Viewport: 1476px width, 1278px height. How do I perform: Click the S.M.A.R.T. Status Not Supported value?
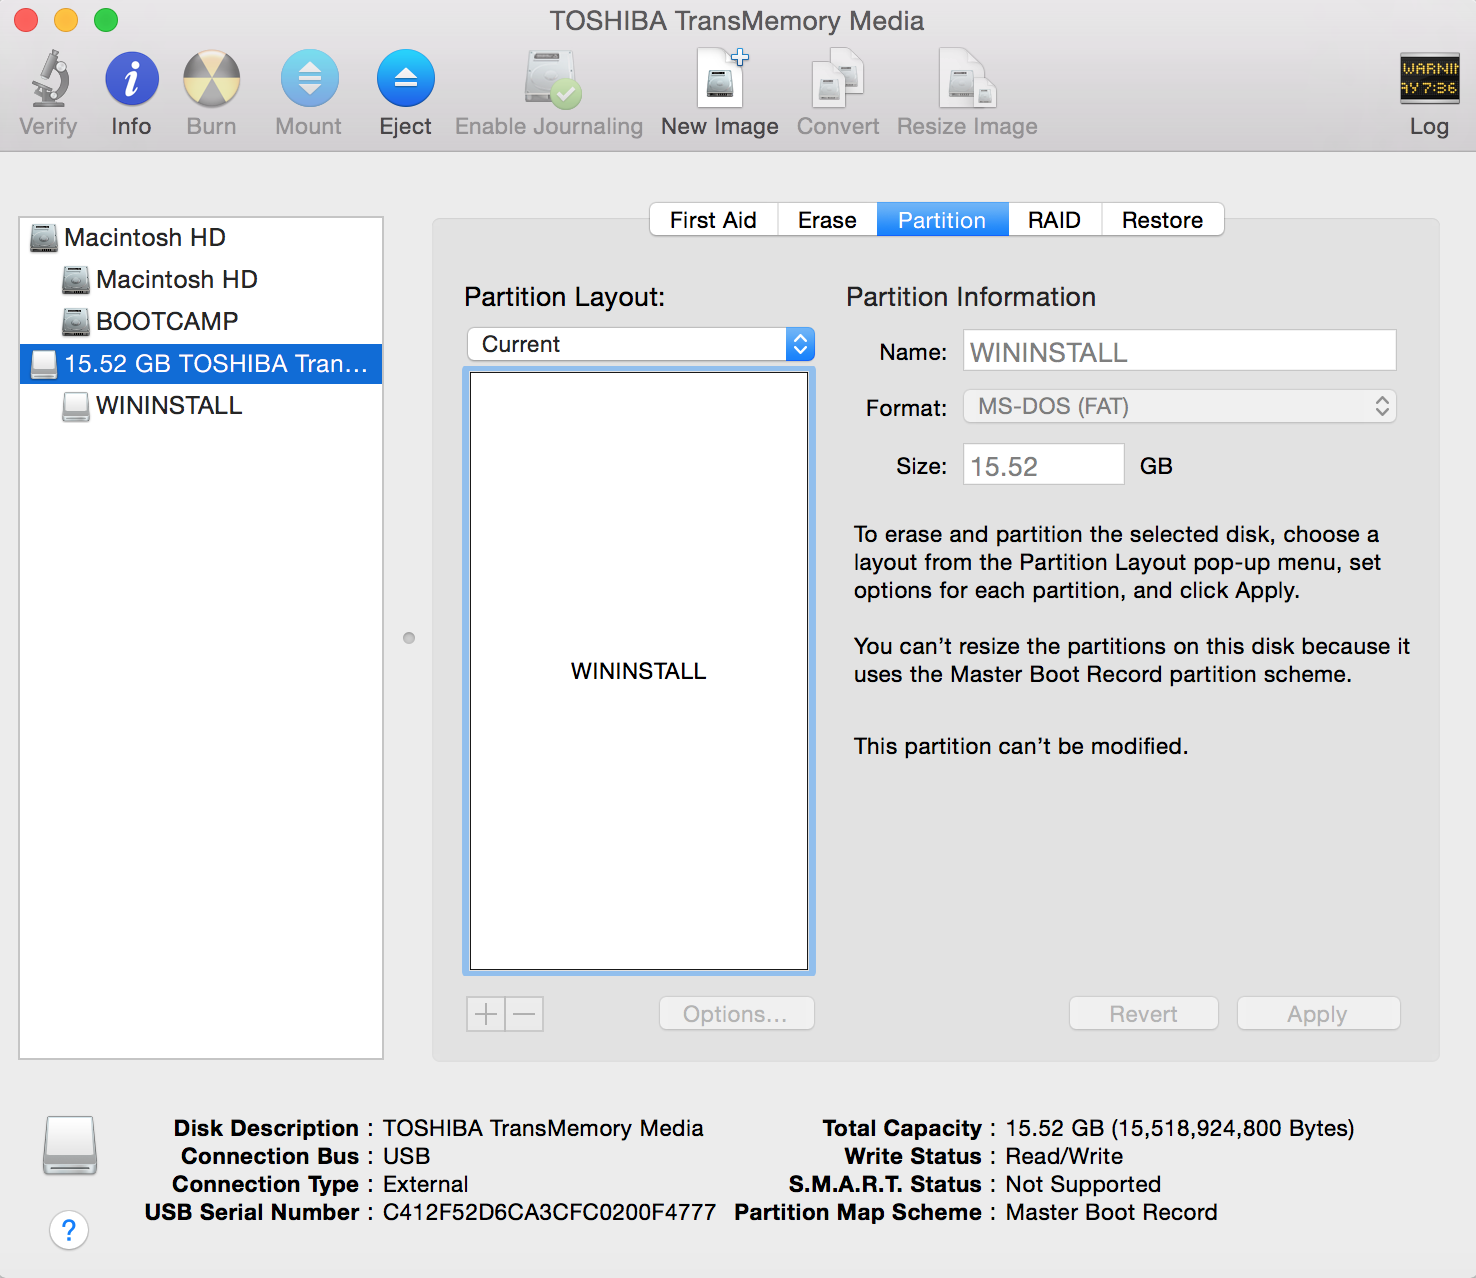click(1083, 1184)
